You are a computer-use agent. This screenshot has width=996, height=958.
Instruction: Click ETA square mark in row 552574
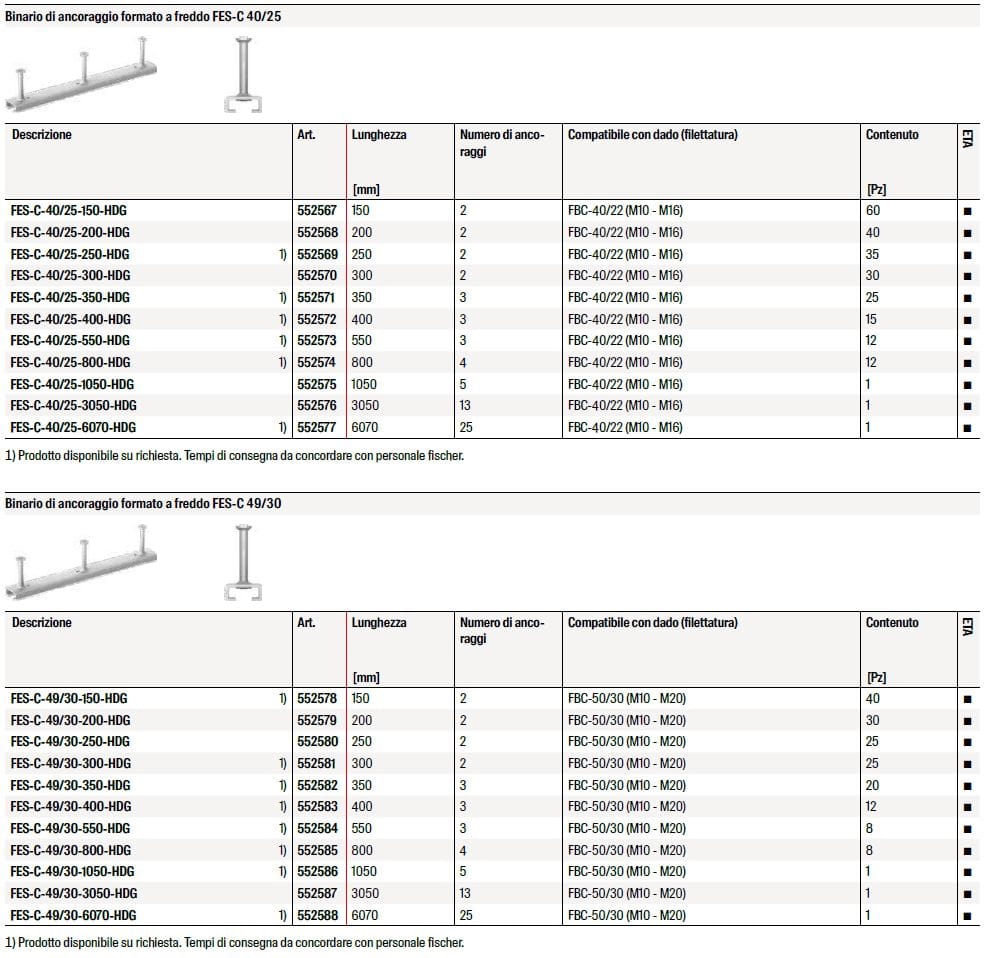pyautogui.click(x=967, y=363)
